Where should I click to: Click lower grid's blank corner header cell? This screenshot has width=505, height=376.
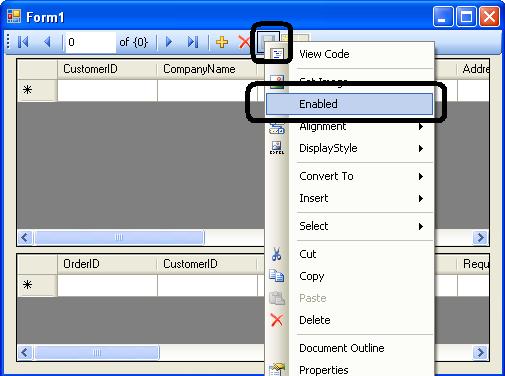click(37, 264)
